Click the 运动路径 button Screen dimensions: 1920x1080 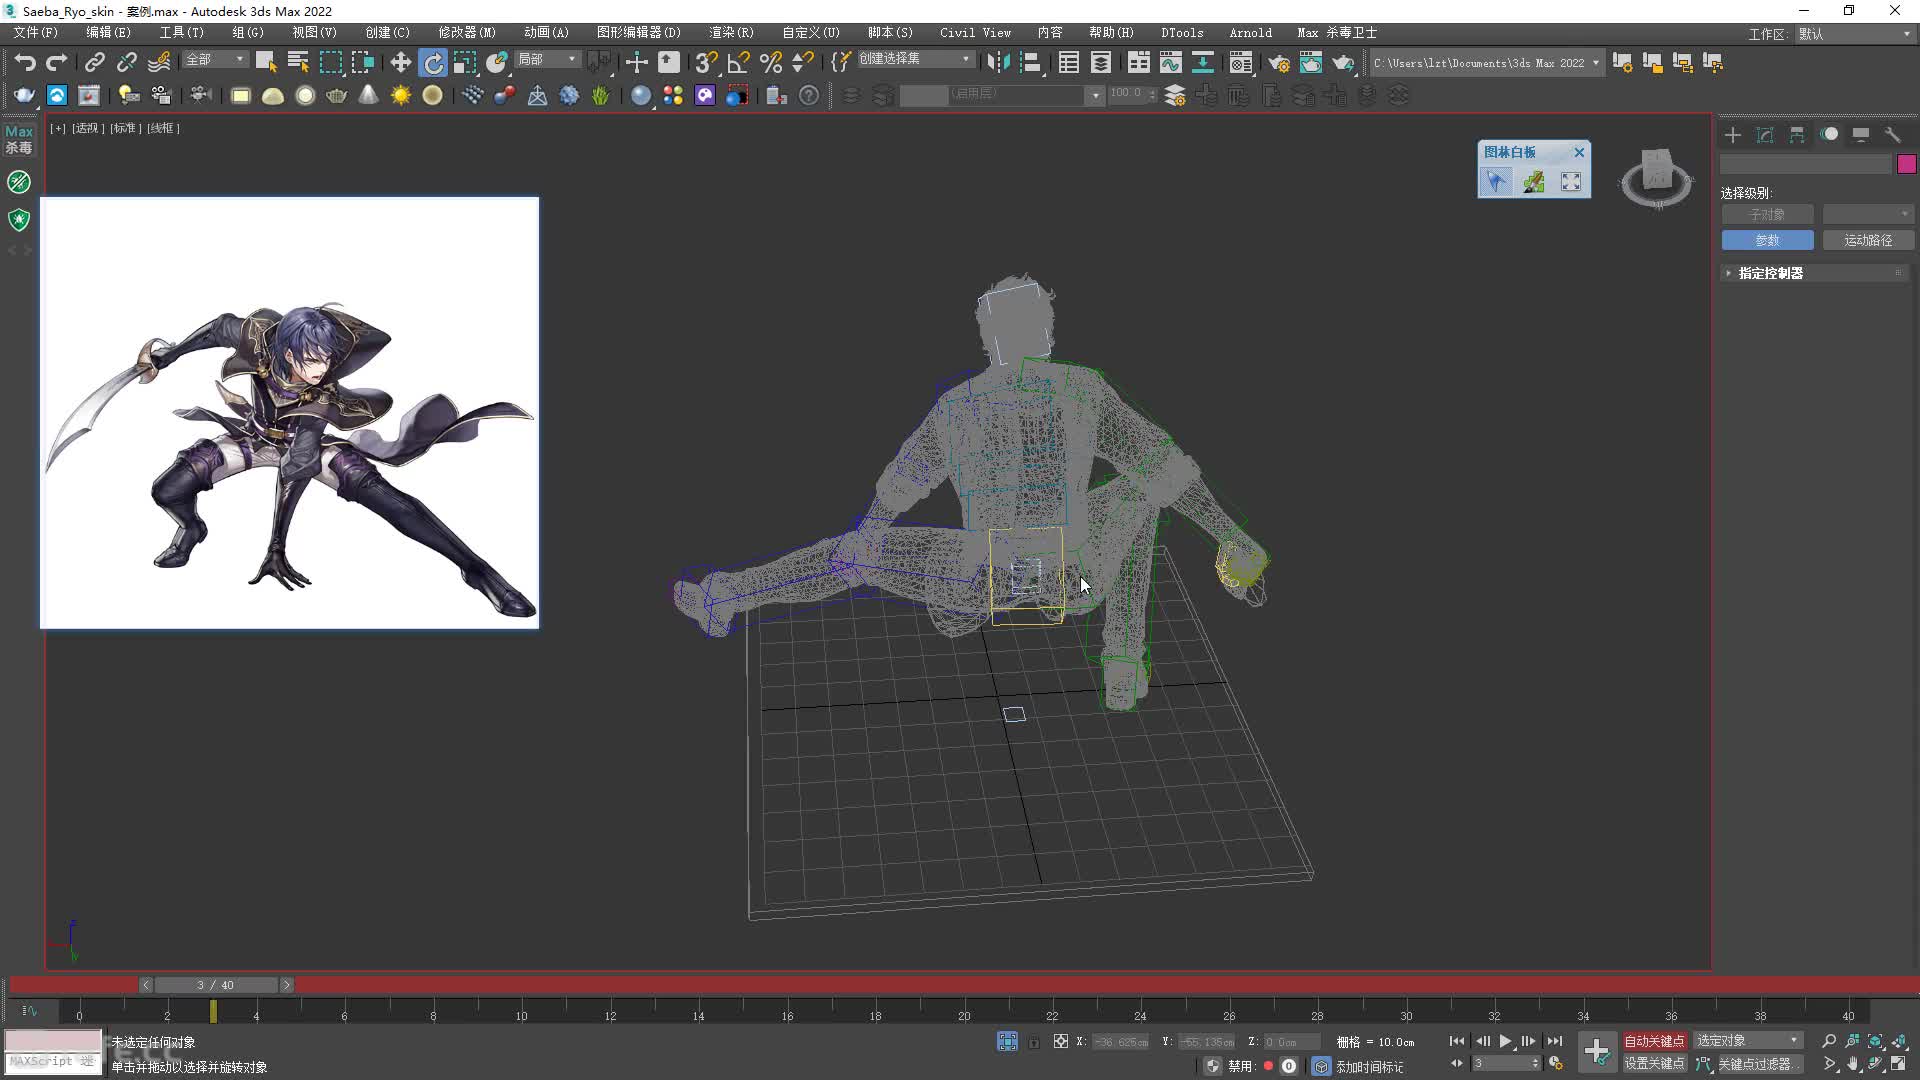1867,240
